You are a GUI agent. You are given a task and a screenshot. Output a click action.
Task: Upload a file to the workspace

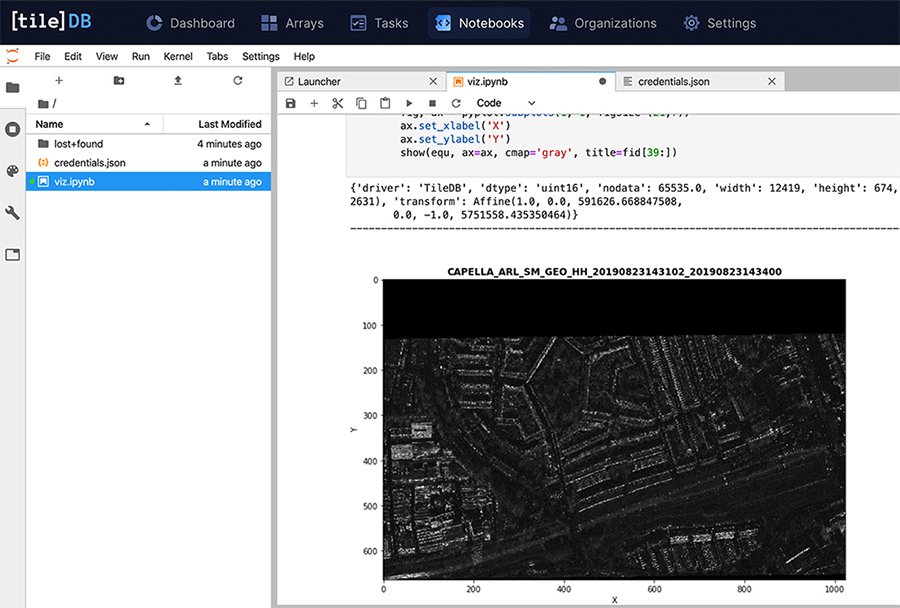[x=178, y=81]
